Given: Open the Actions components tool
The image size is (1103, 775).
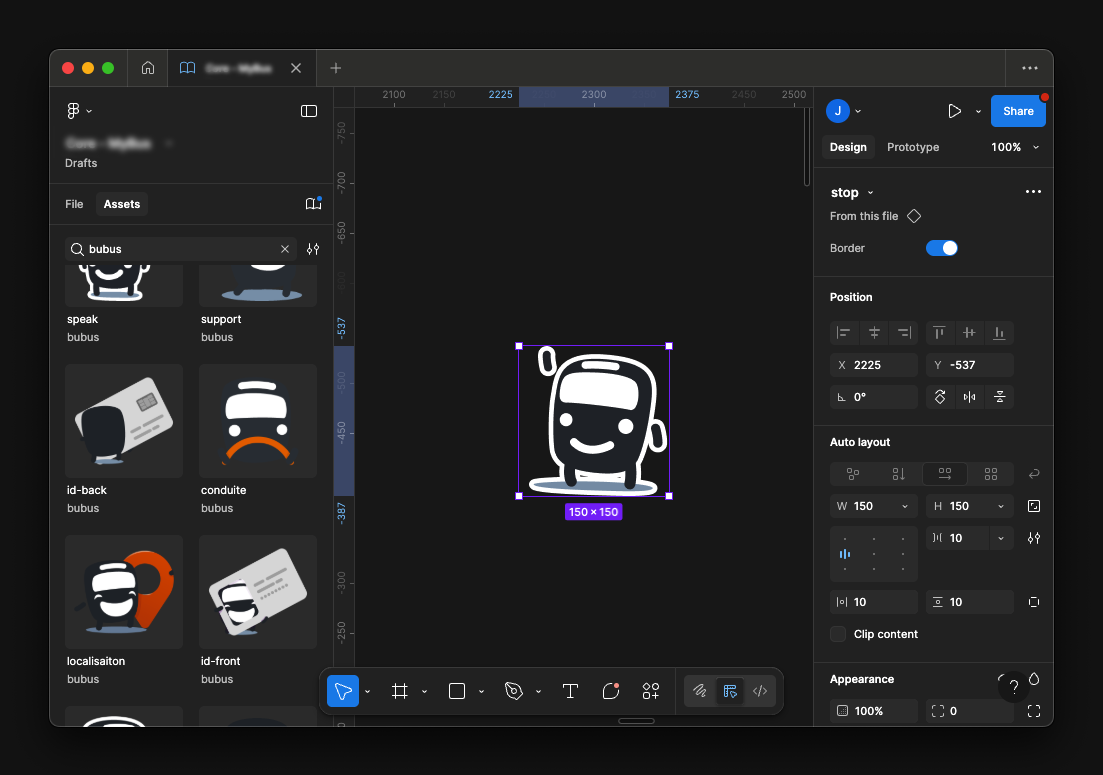Looking at the screenshot, I should tap(651, 691).
